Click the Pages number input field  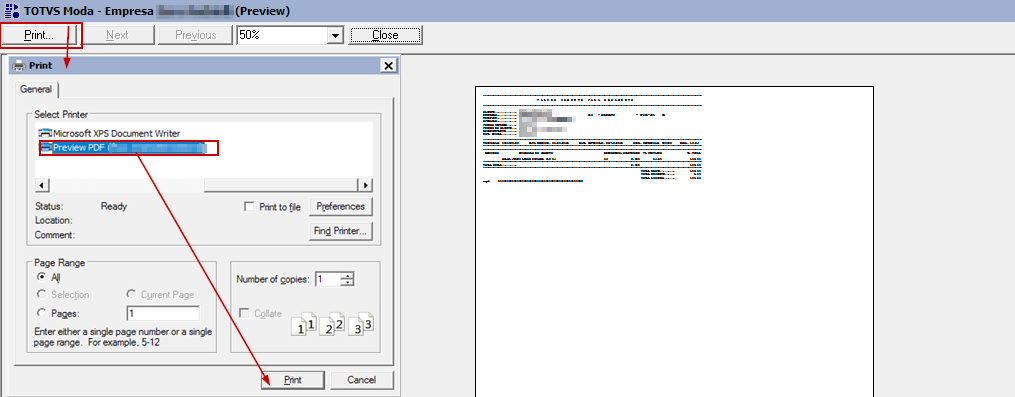click(163, 313)
